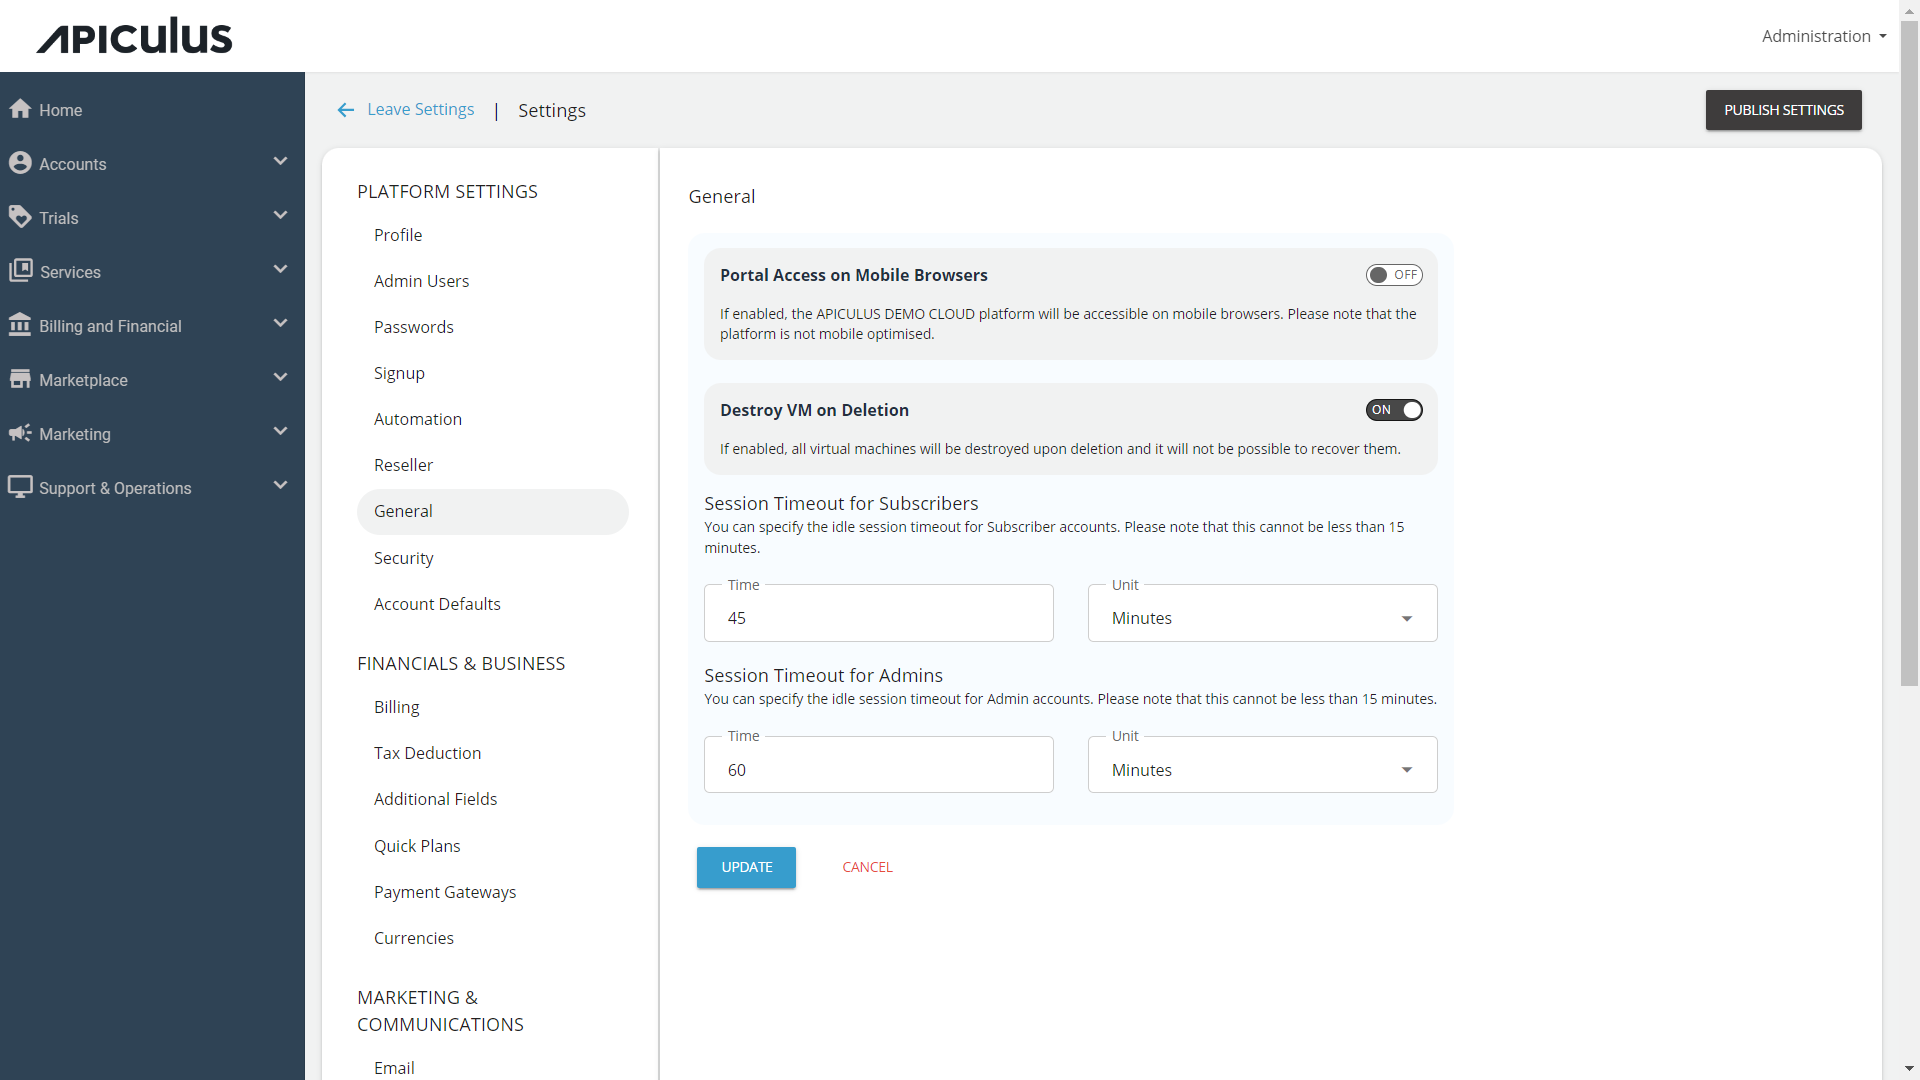Screen dimensions: 1920x1080
Task: Click the Support & Operations monitor icon
Action: pos(20,487)
